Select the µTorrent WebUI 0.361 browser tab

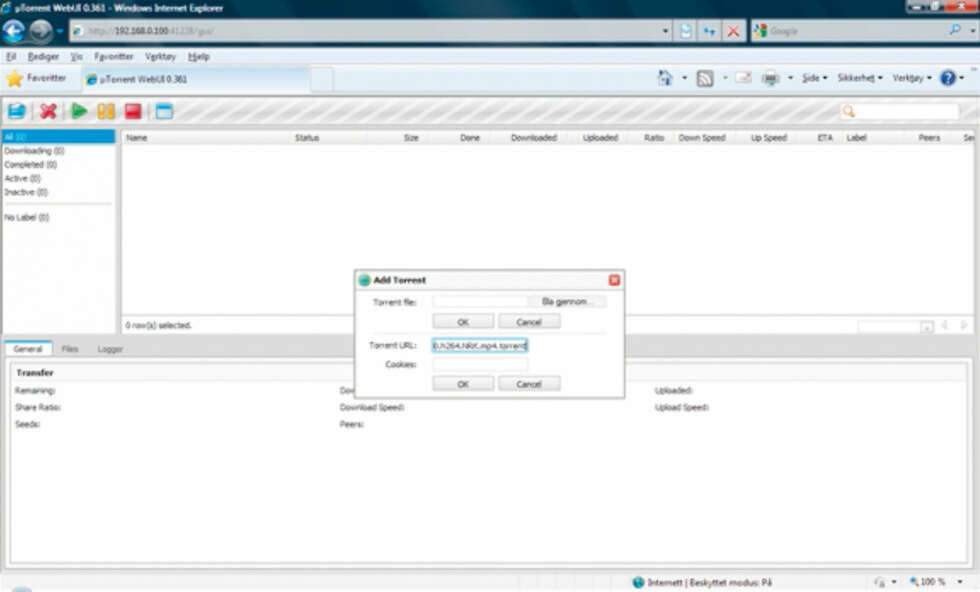click(196, 79)
